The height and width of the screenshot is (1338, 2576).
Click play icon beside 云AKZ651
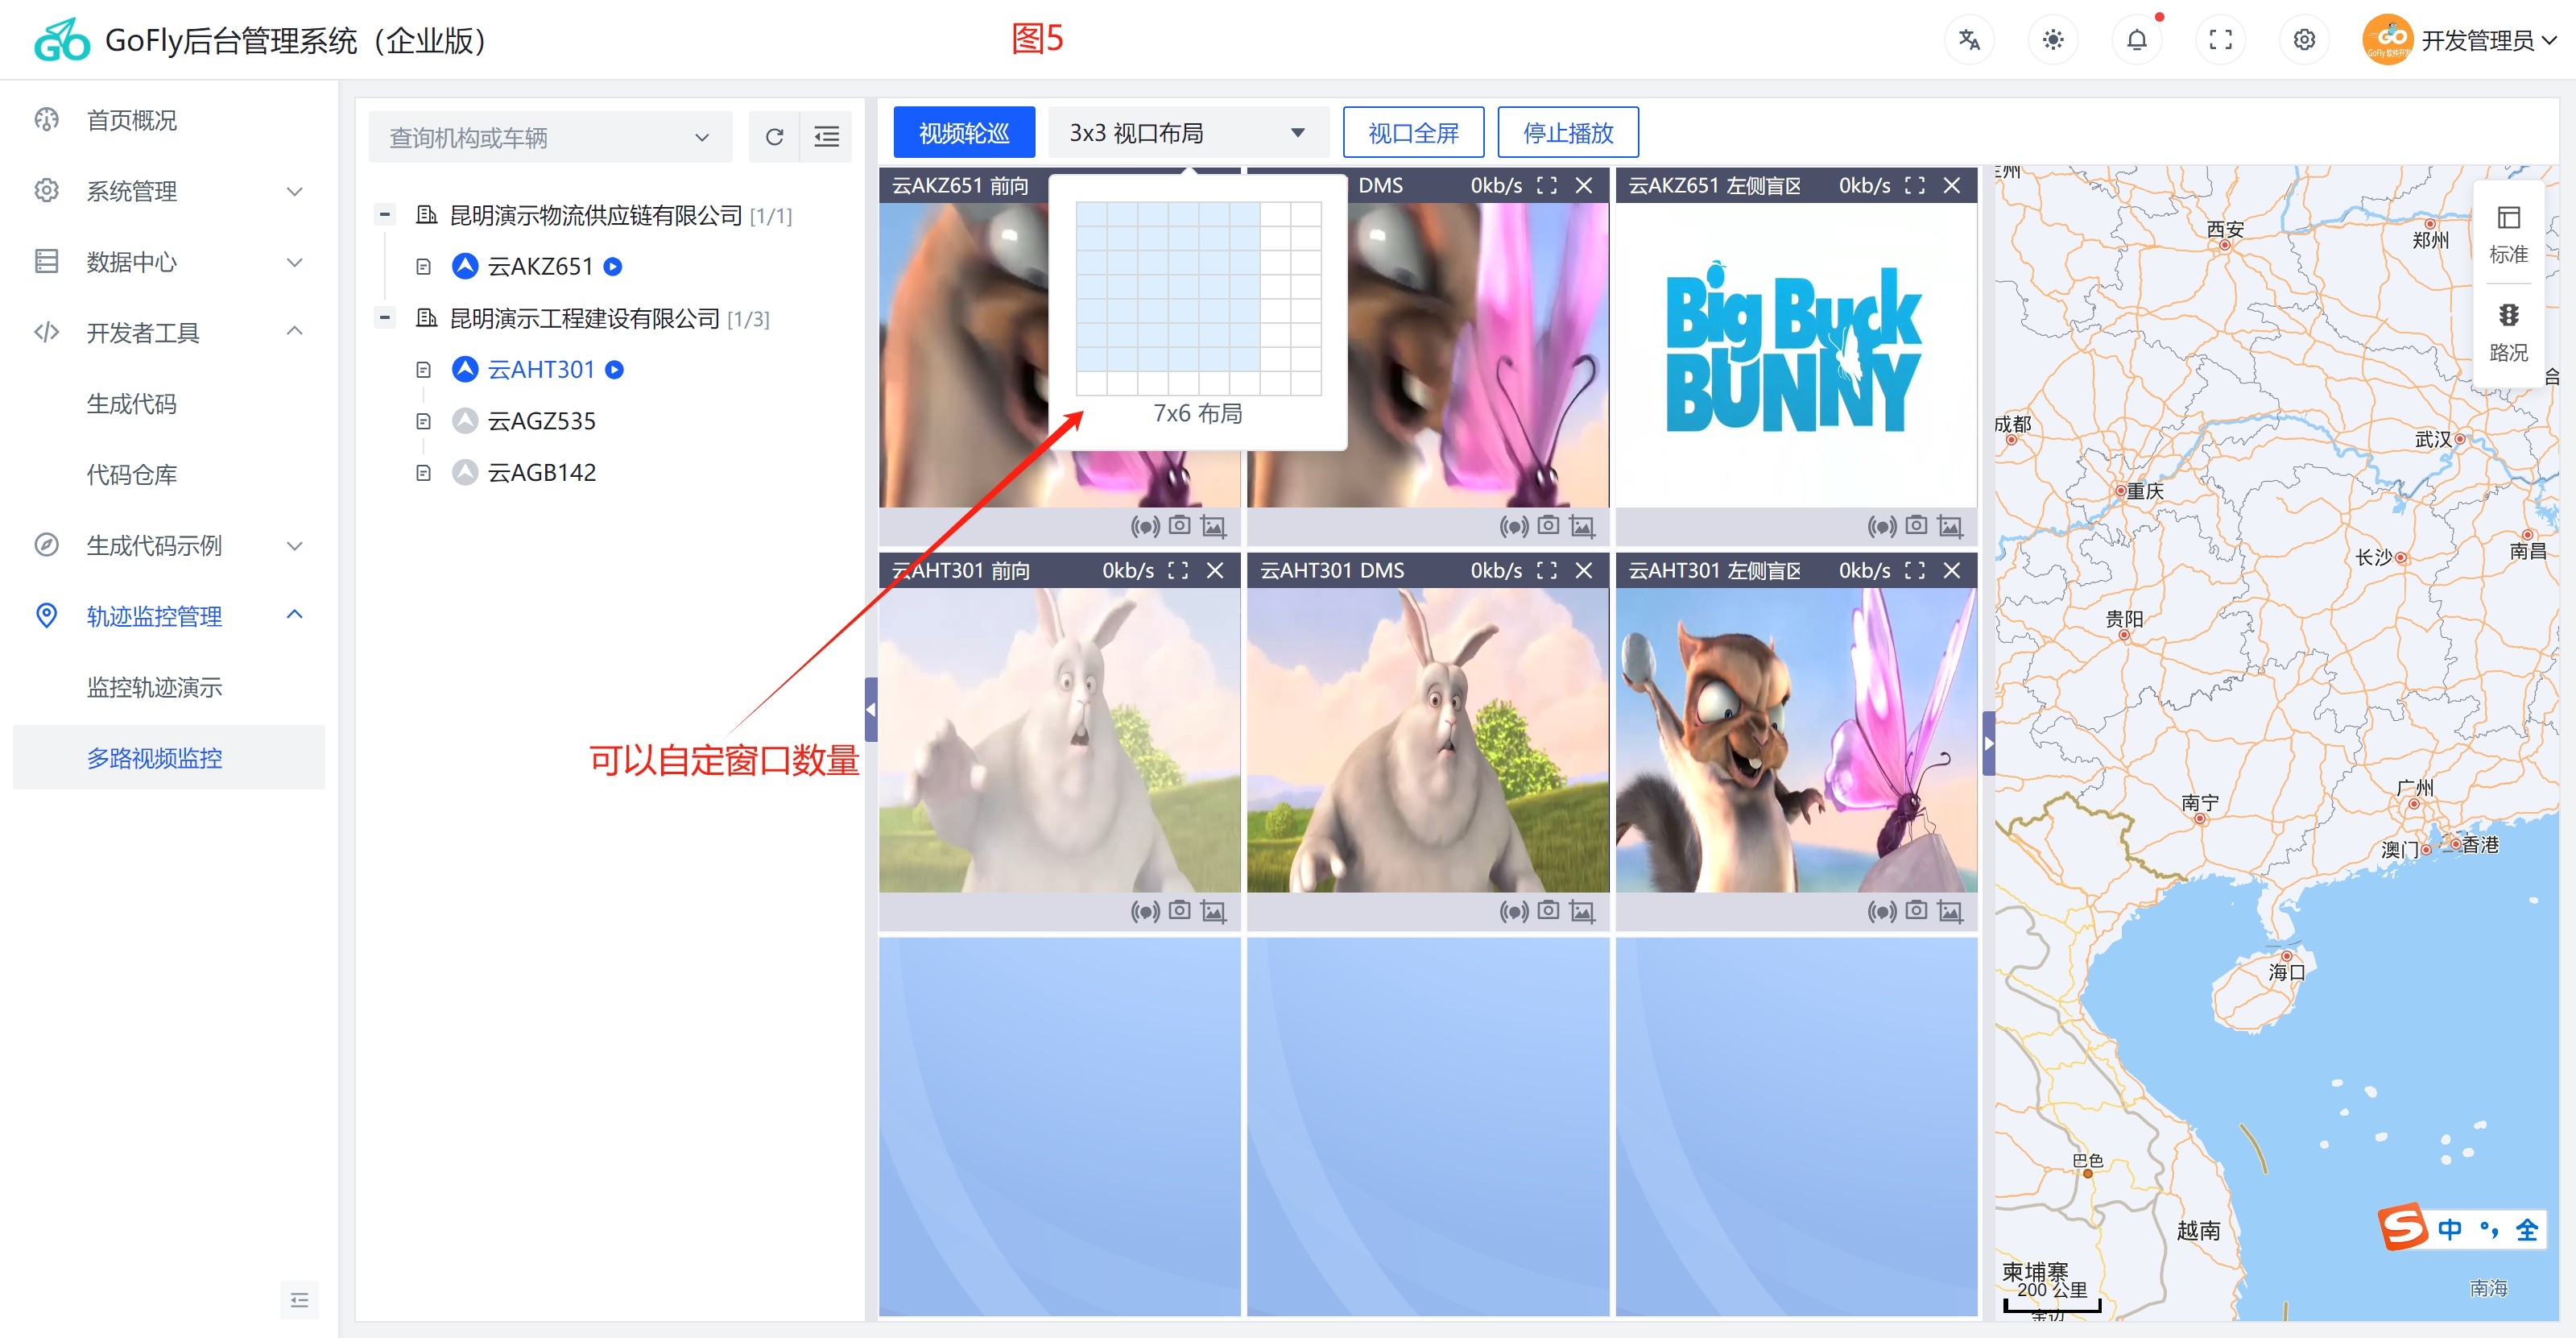coord(614,266)
